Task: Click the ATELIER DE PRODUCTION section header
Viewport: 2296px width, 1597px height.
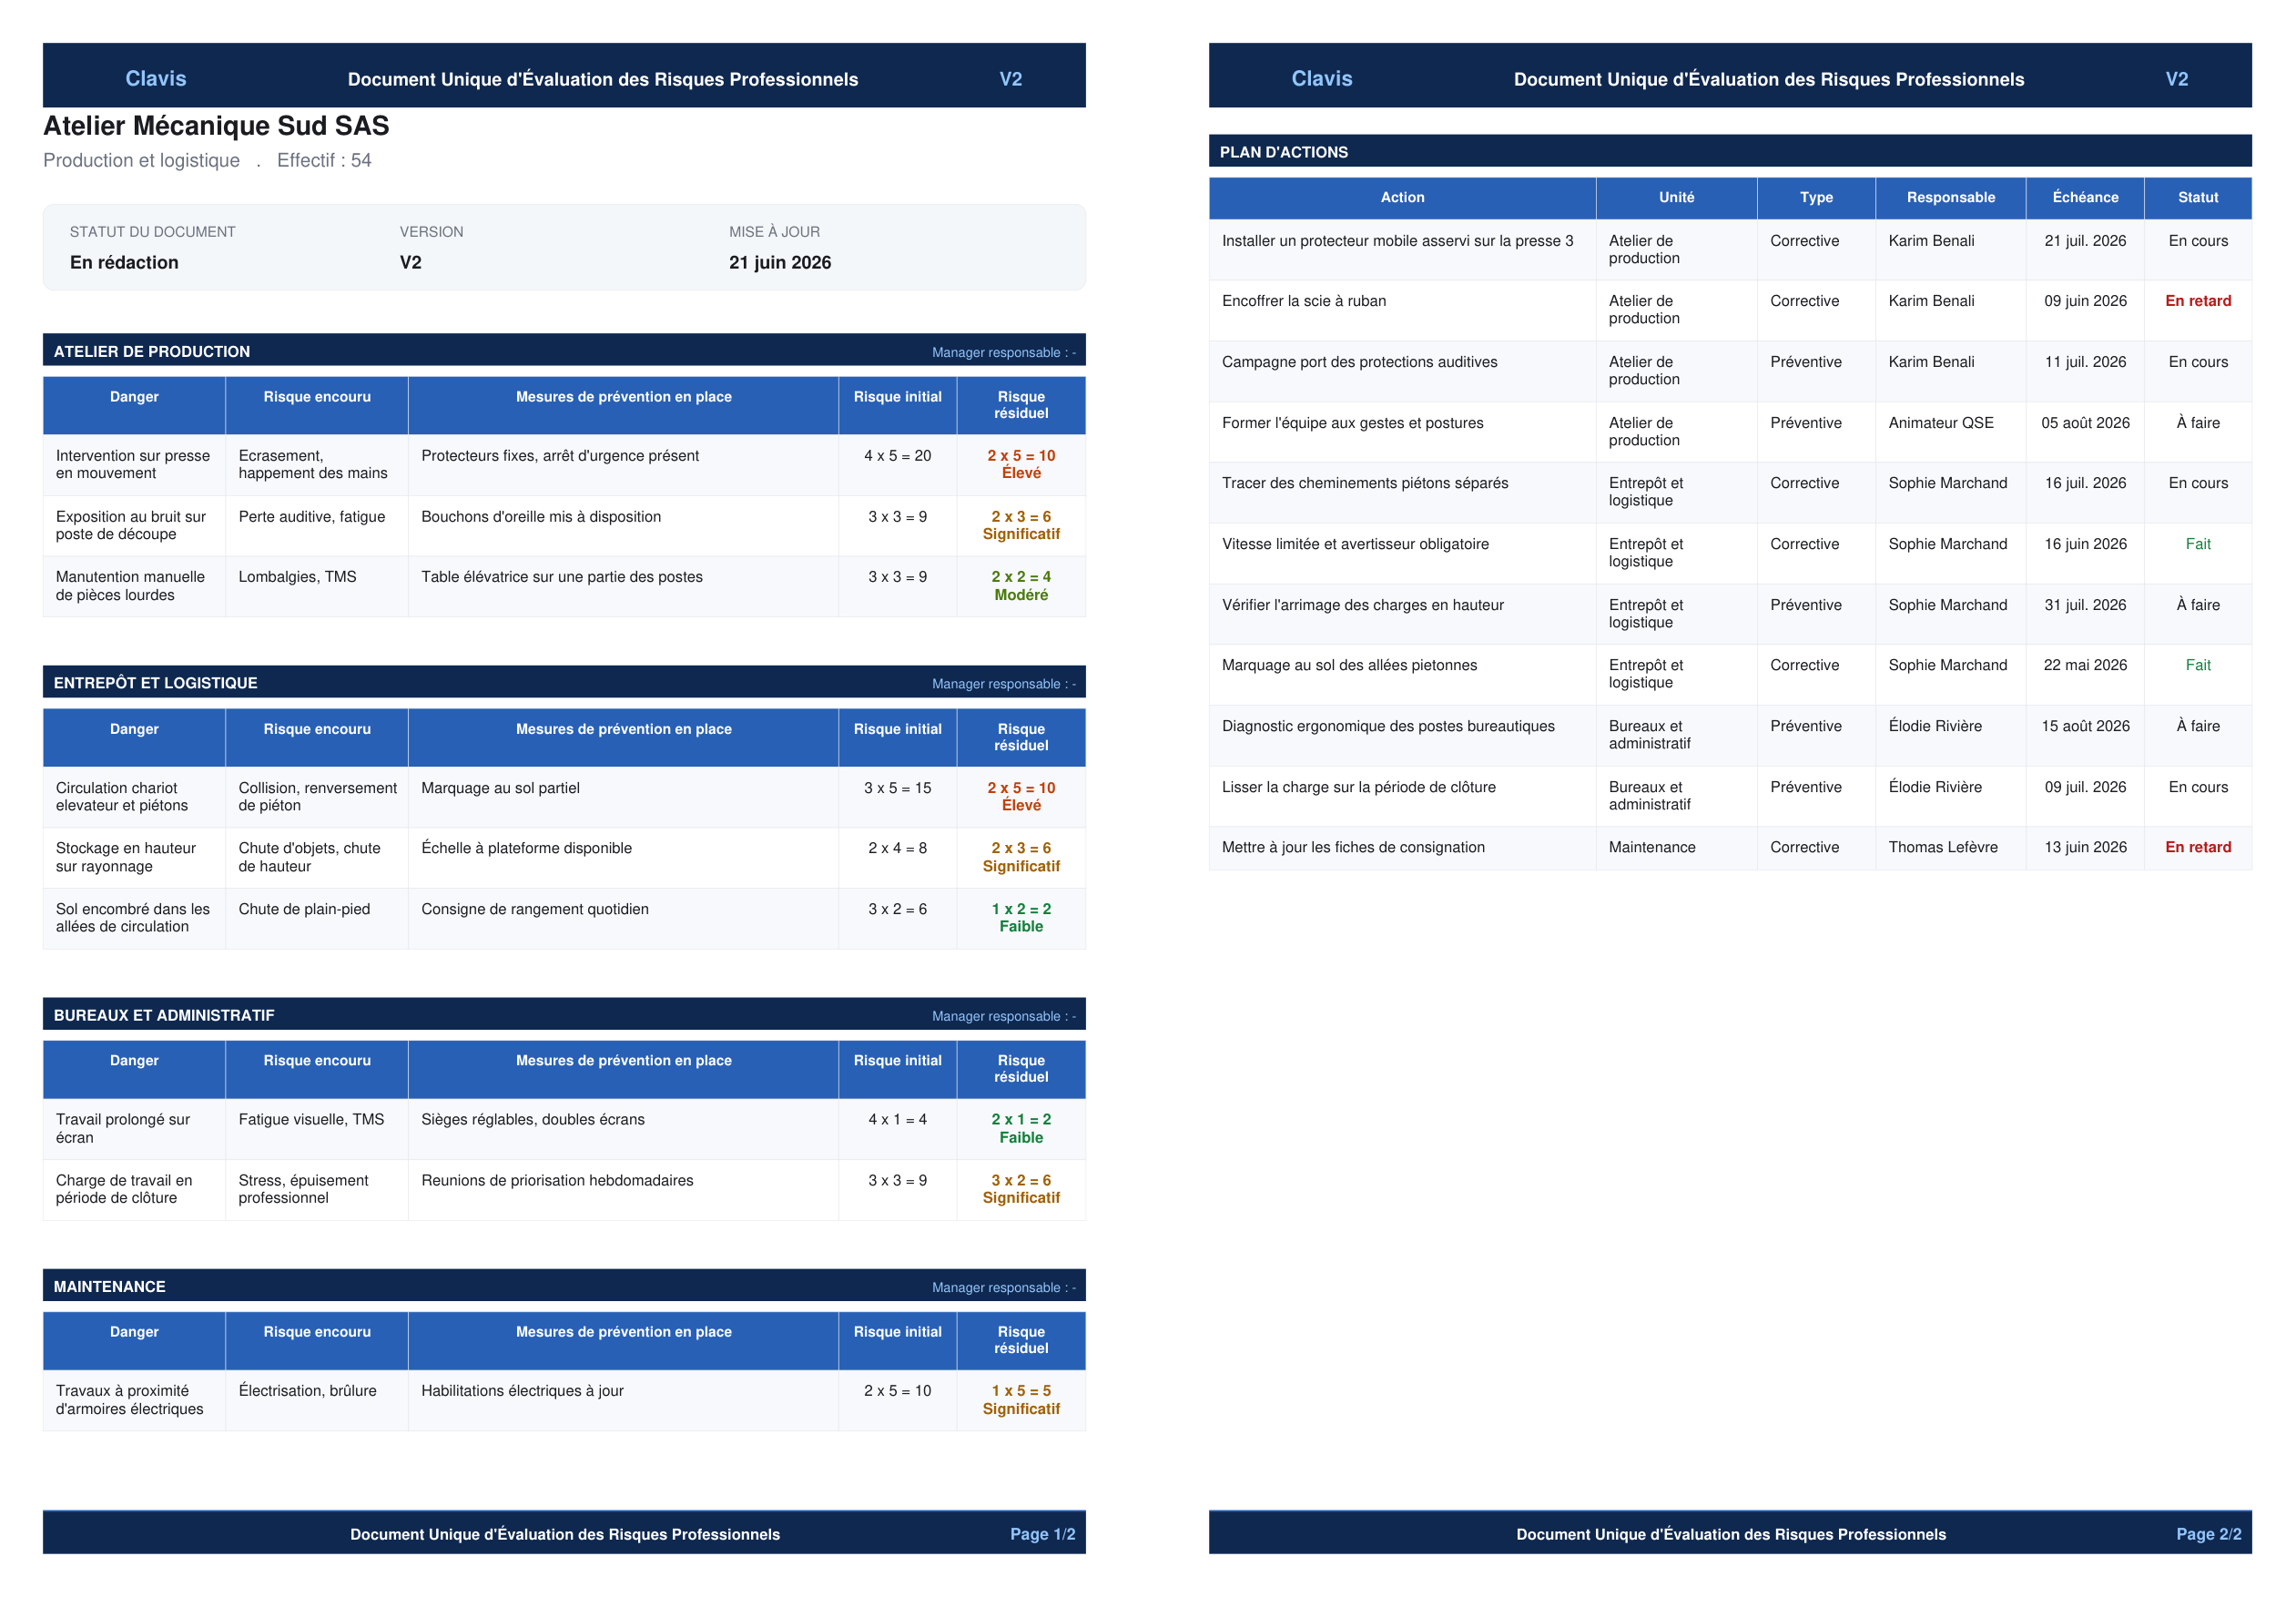Action: [x=564, y=351]
